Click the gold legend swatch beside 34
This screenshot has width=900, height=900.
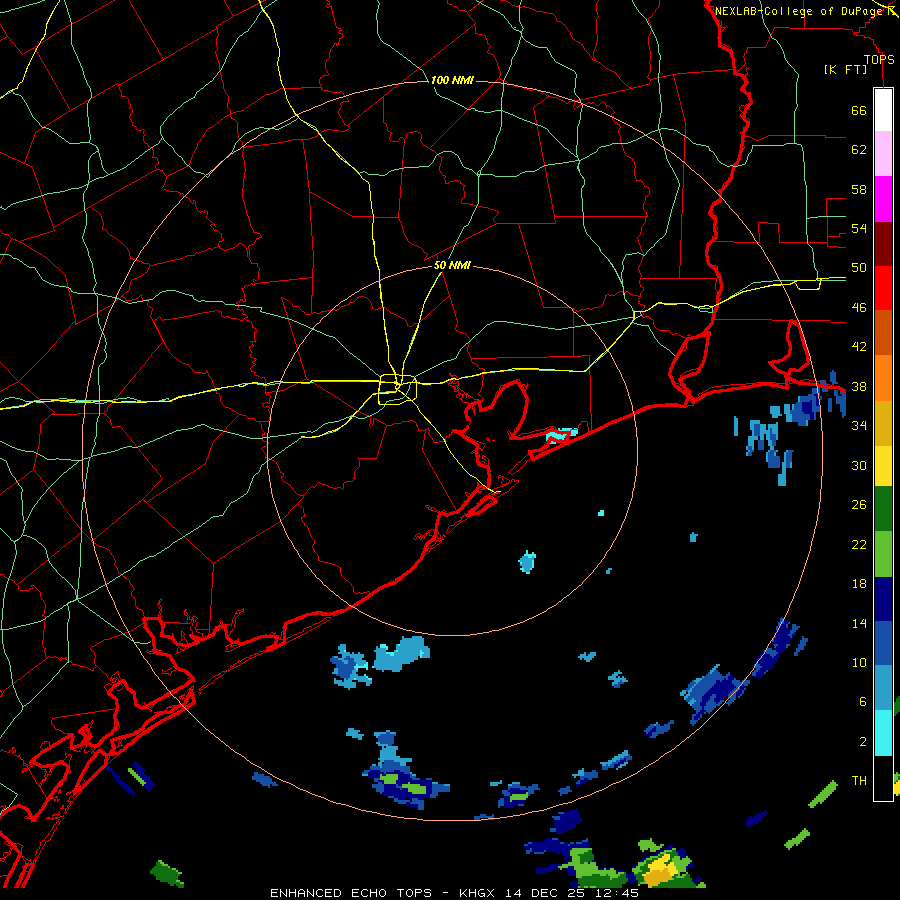click(883, 422)
